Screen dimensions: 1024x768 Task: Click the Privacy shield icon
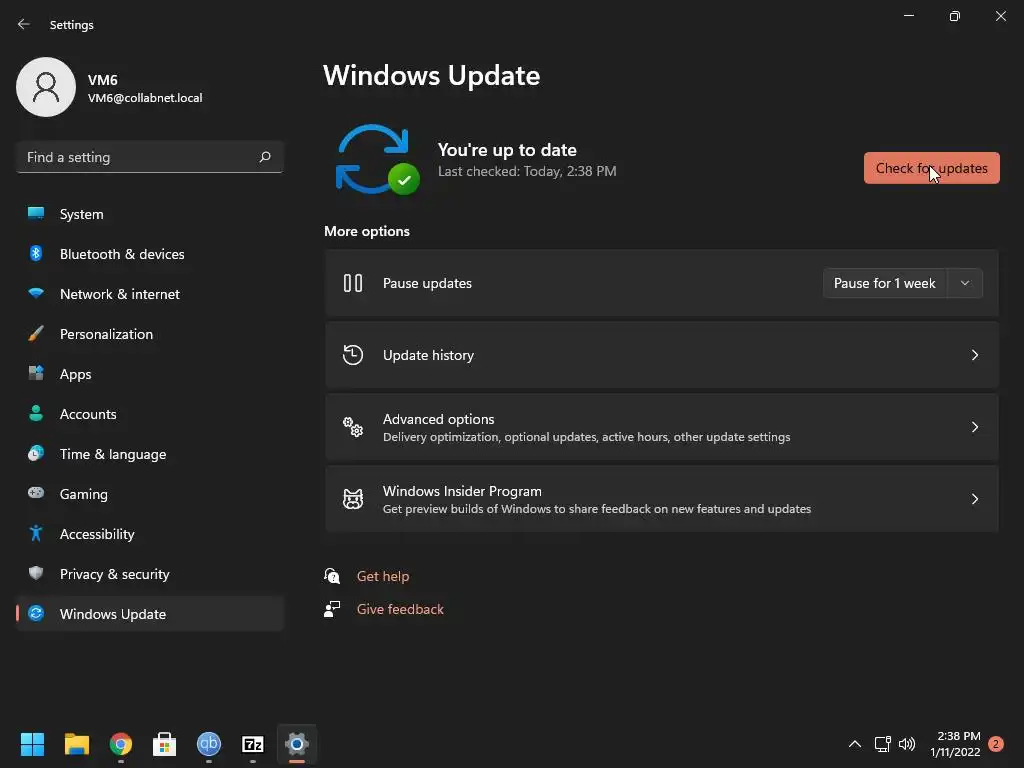[x=36, y=573]
